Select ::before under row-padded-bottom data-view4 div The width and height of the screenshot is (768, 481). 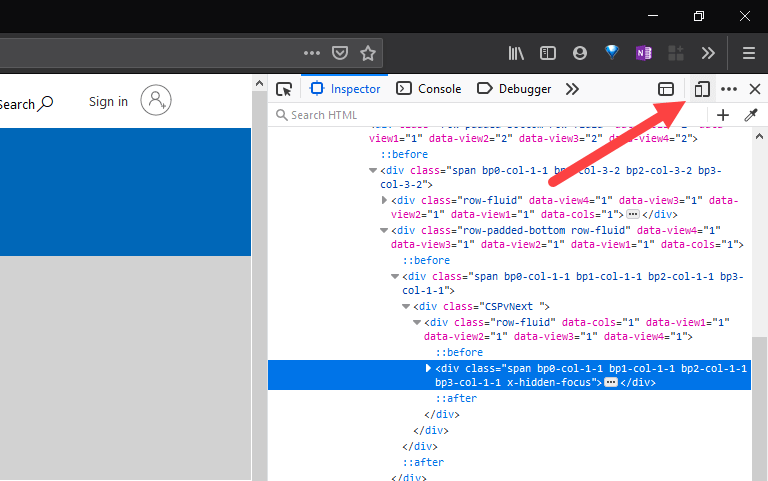pyautogui.click(x=426, y=260)
